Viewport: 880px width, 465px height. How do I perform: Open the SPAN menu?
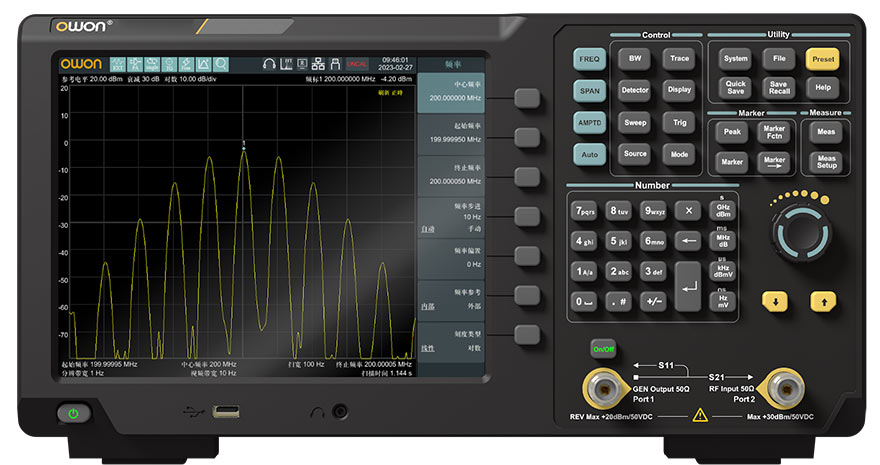pos(589,91)
